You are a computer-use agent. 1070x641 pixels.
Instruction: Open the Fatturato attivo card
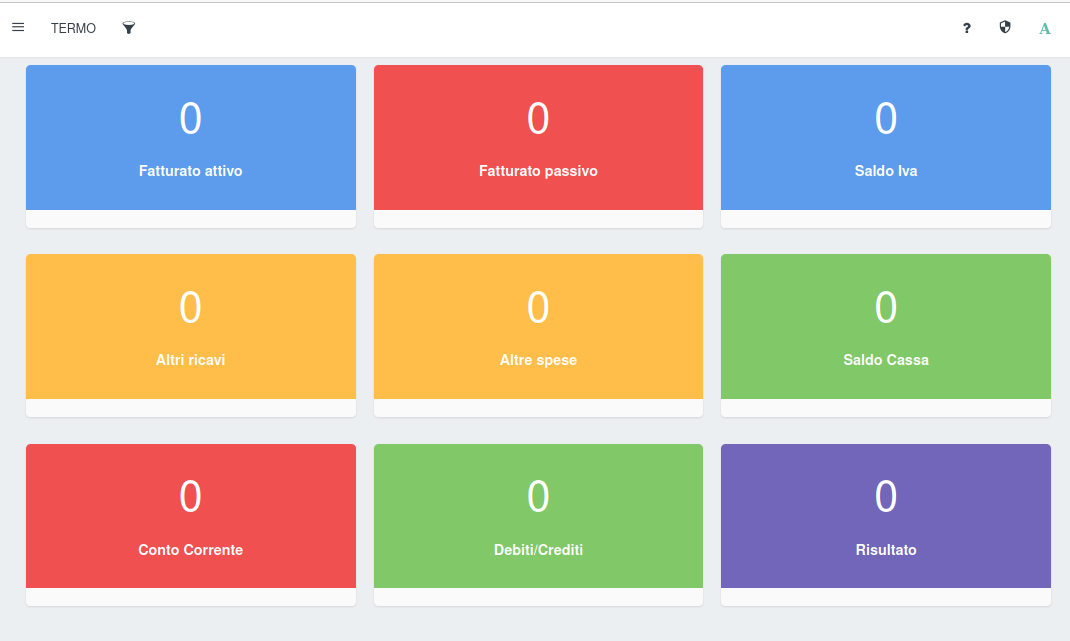(190, 138)
